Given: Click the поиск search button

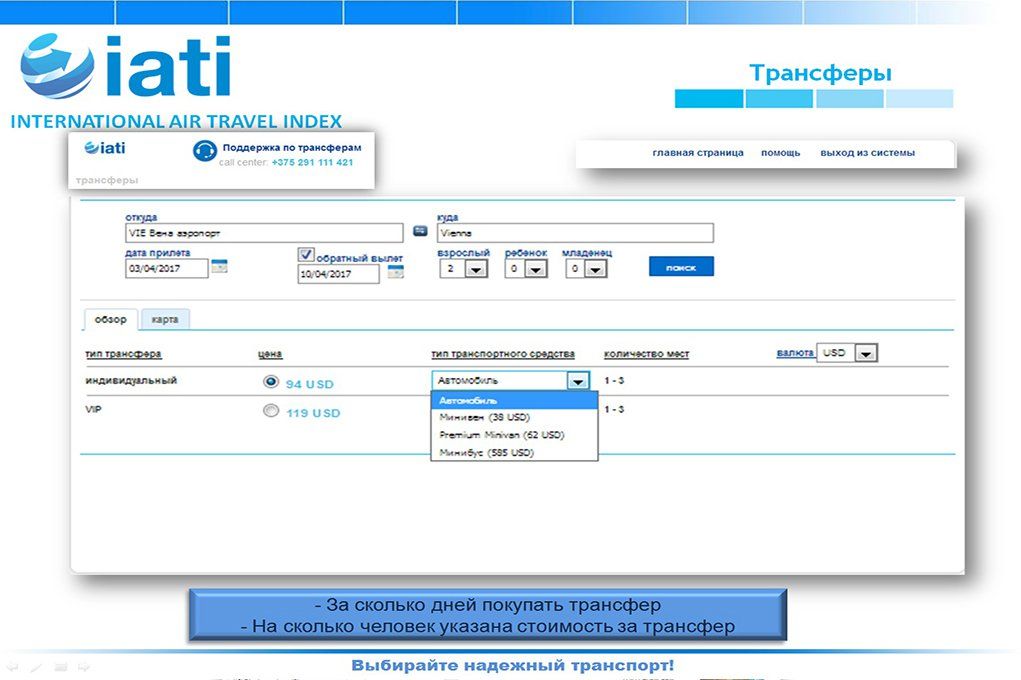Looking at the screenshot, I should tap(681, 266).
